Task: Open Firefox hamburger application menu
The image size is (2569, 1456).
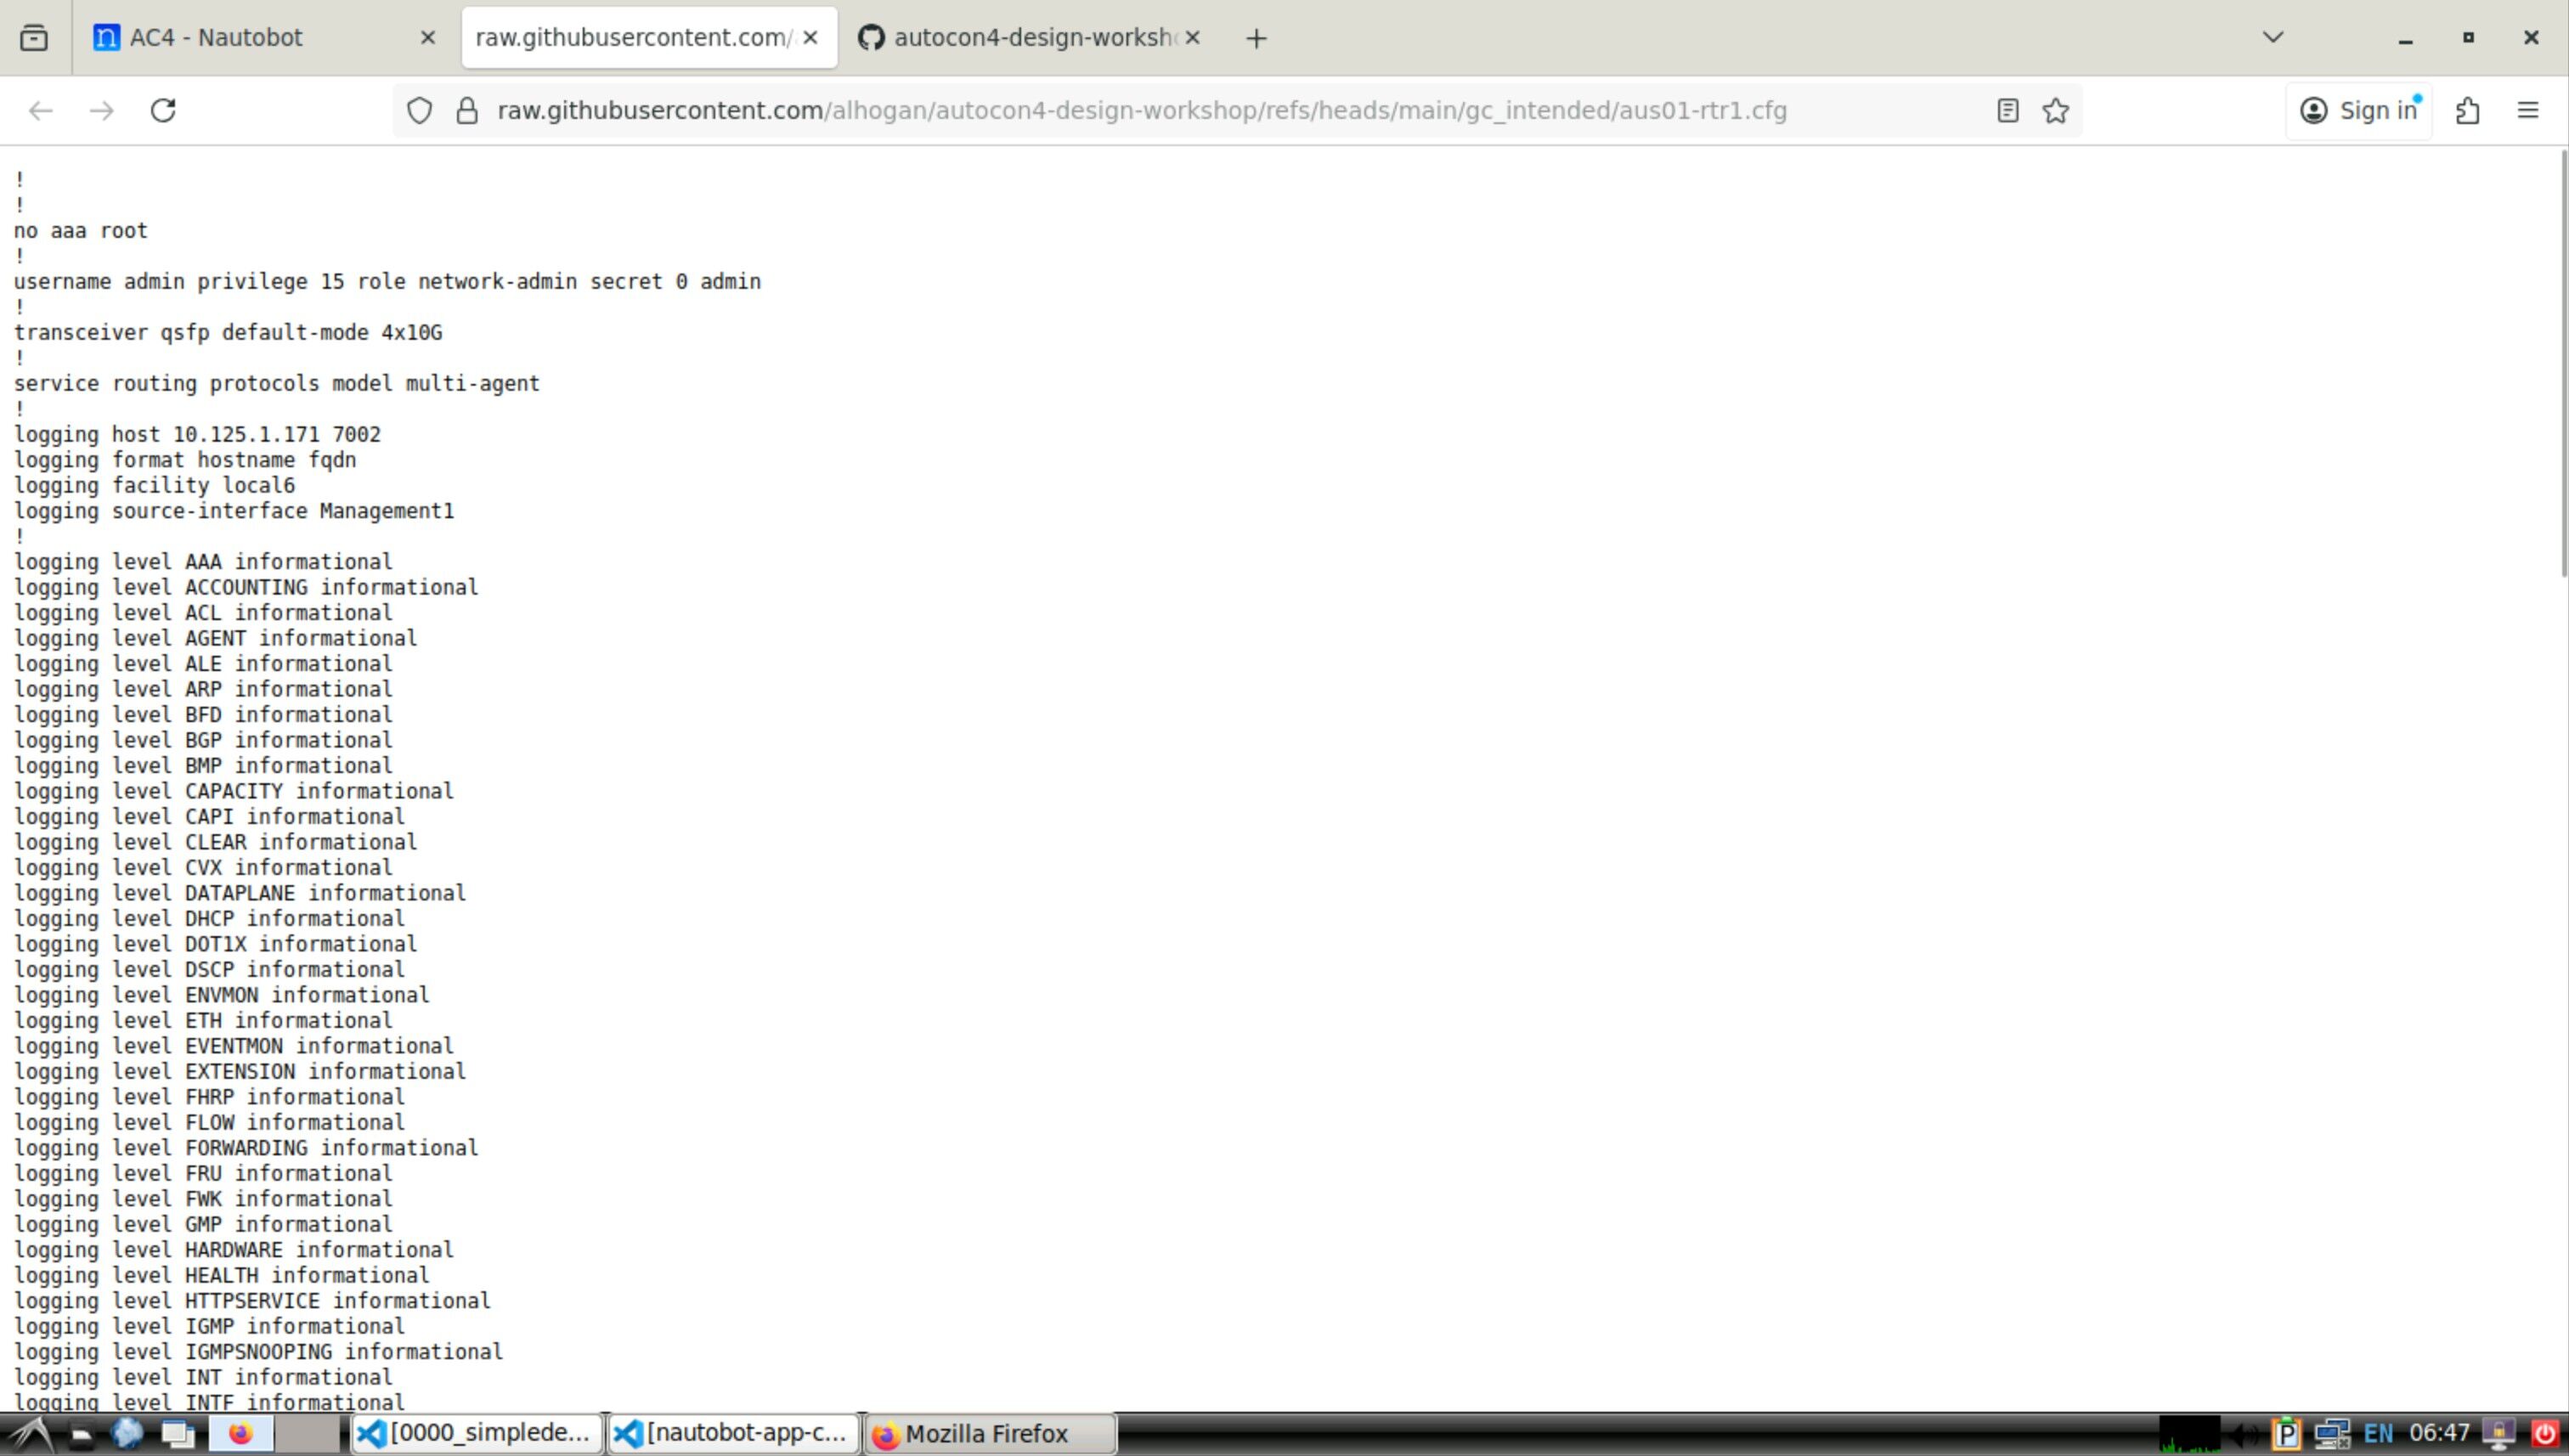Action: [2527, 110]
